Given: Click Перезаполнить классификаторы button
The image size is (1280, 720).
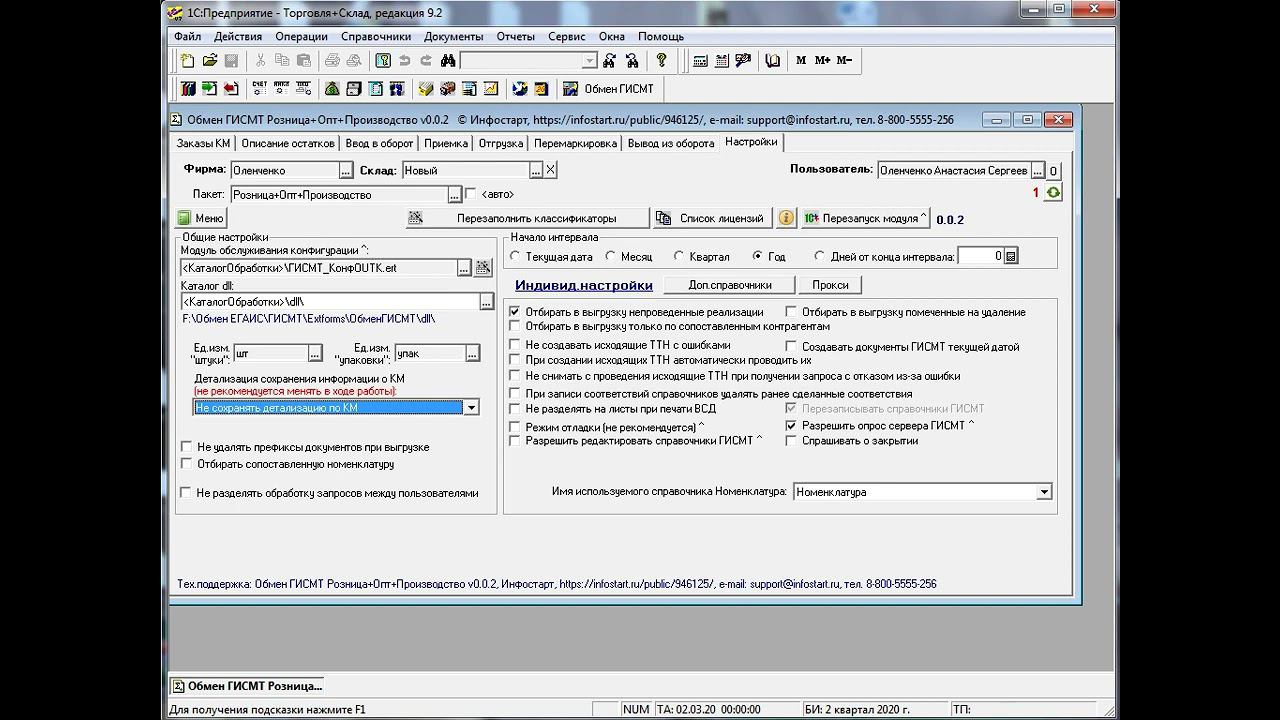Looking at the screenshot, I should pyautogui.click(x=536, y=218).
